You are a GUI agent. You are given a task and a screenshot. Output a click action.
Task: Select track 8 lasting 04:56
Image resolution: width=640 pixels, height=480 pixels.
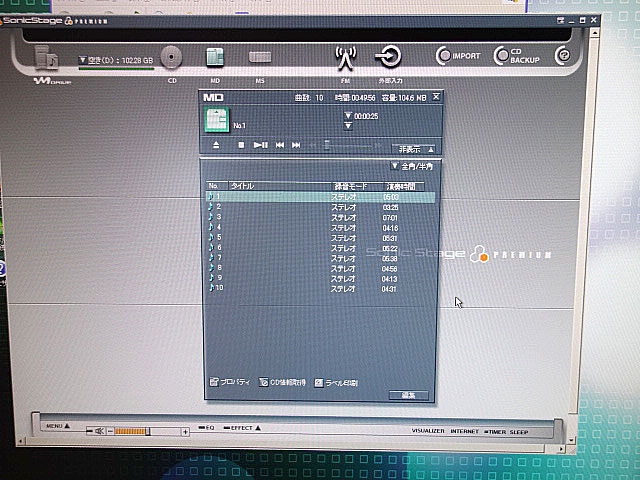pyautogui.click(x=321, y=268)
